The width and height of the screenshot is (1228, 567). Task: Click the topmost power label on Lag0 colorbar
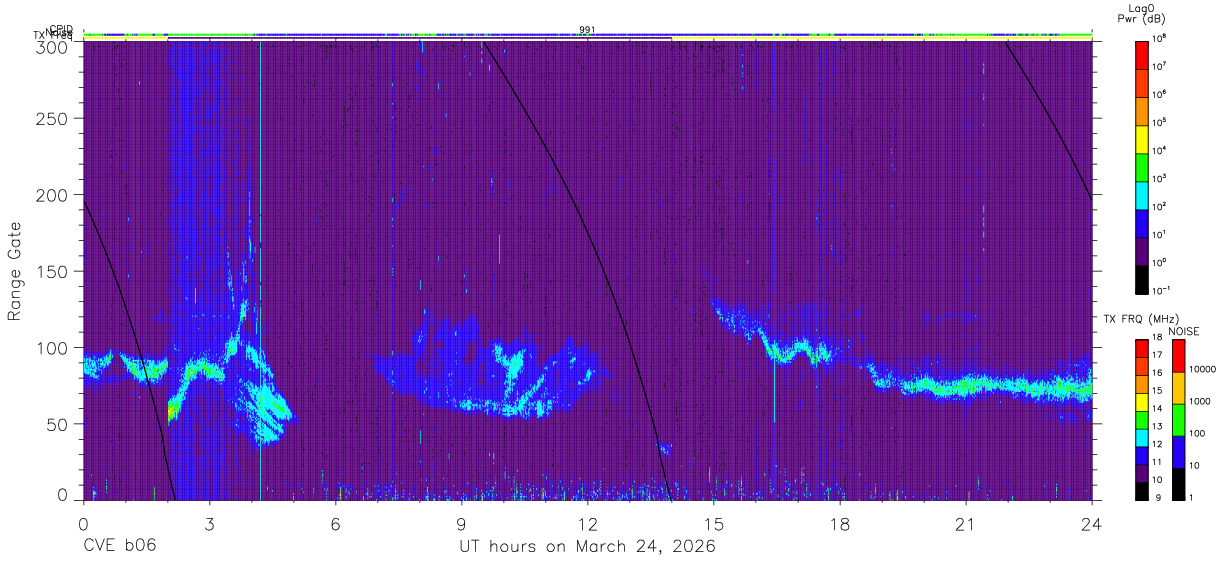pos(1159,39)
